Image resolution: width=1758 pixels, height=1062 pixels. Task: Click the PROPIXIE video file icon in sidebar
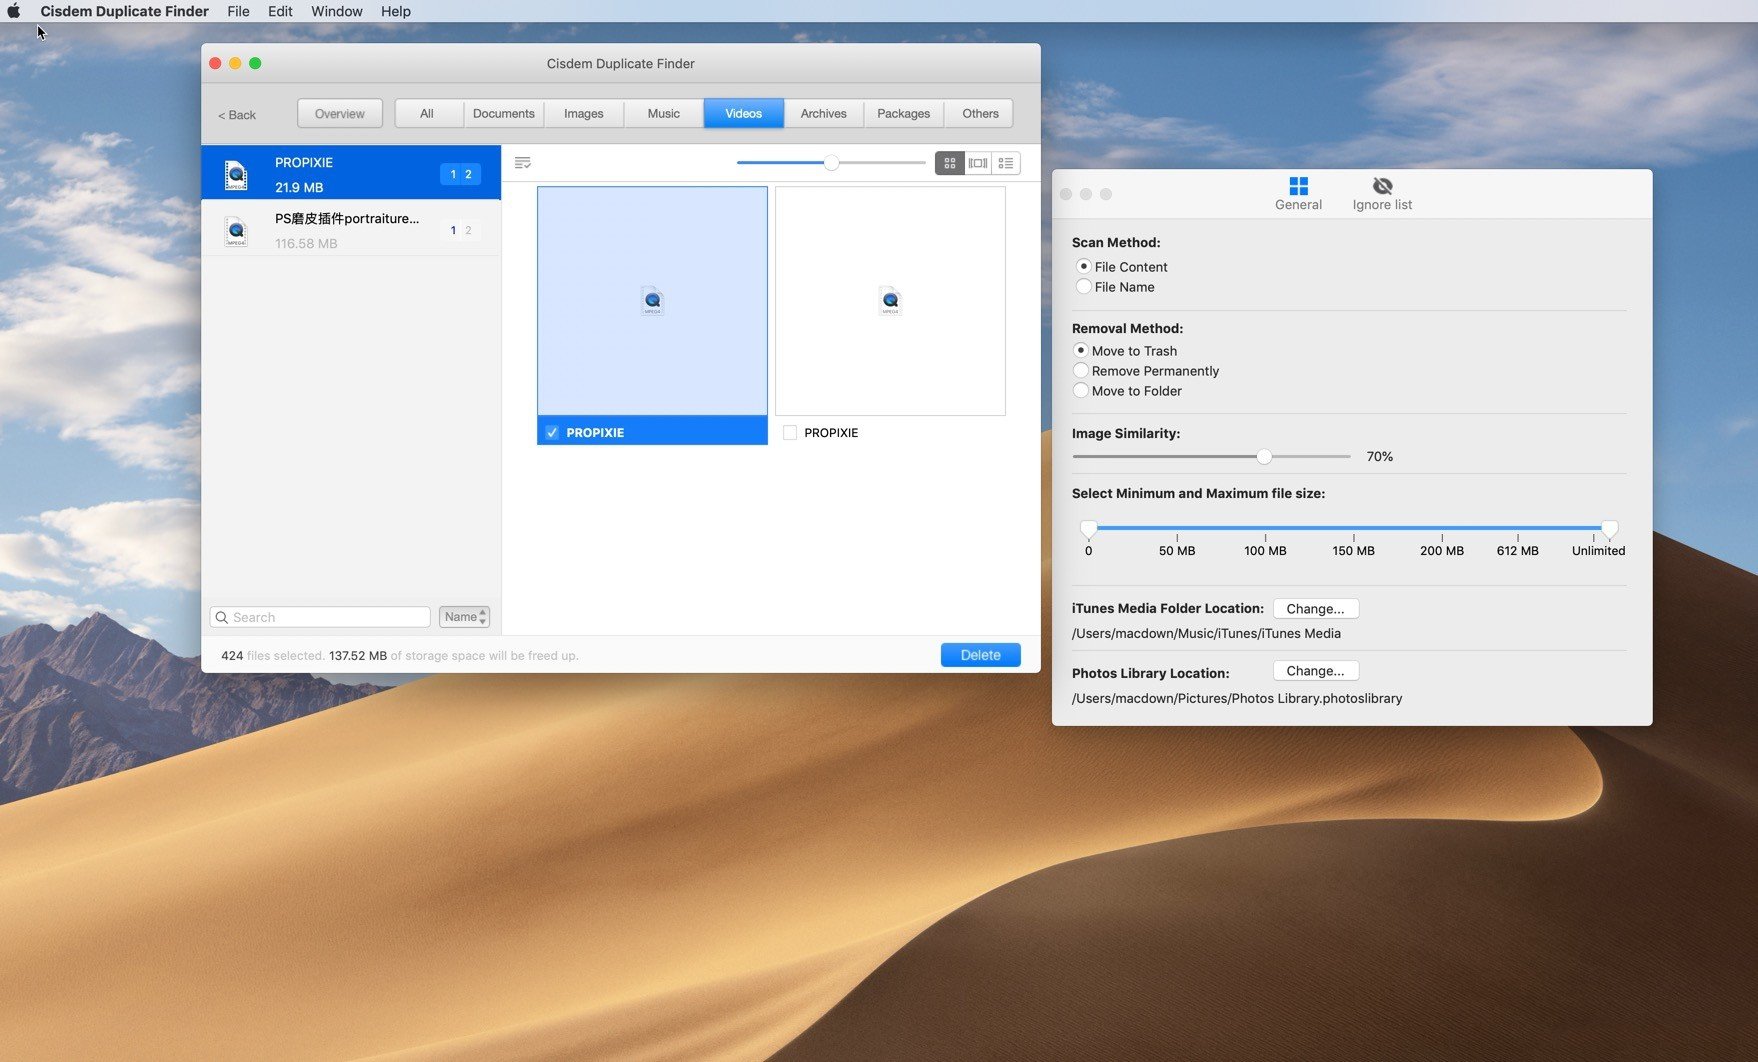click(236, 175)
